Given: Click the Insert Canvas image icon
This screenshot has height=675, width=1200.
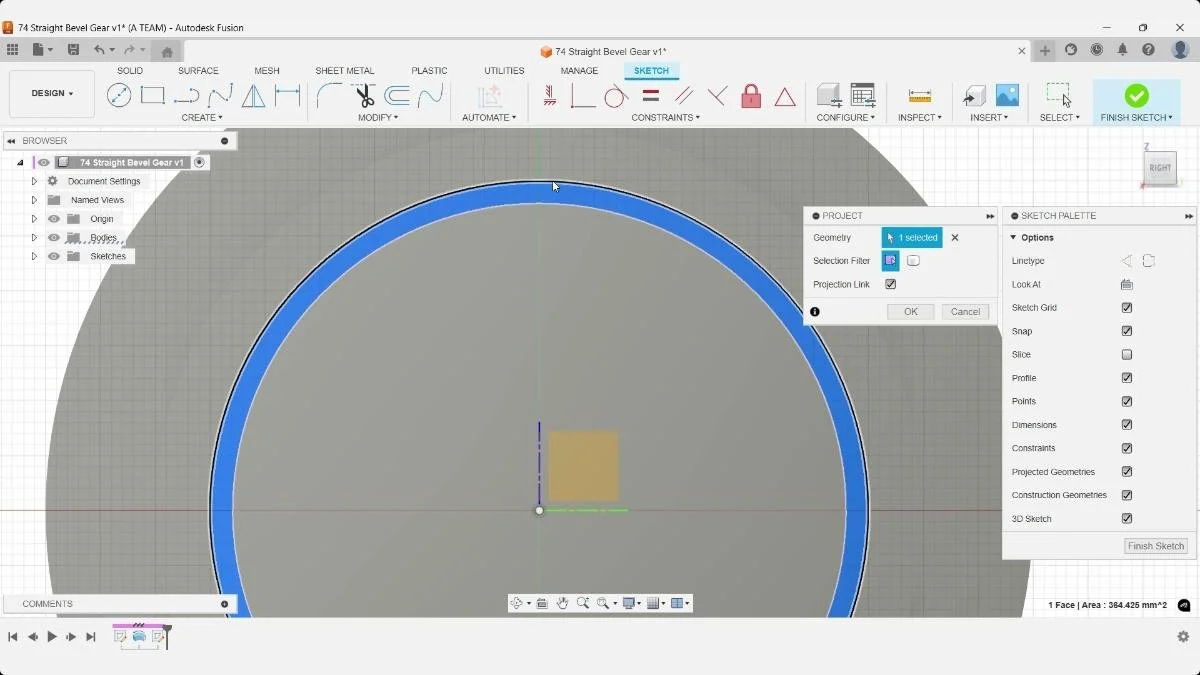Looking at the screenshot, I should point(1007,95).
